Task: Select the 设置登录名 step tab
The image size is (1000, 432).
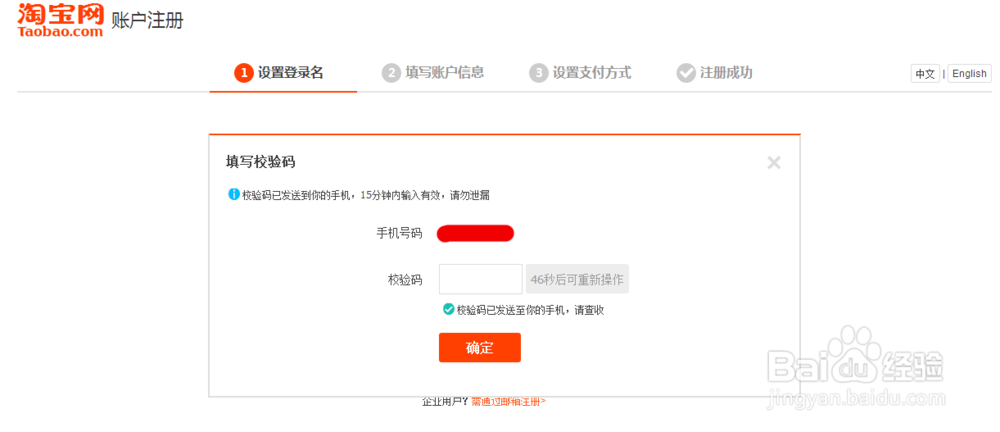Action: (290, 72)
